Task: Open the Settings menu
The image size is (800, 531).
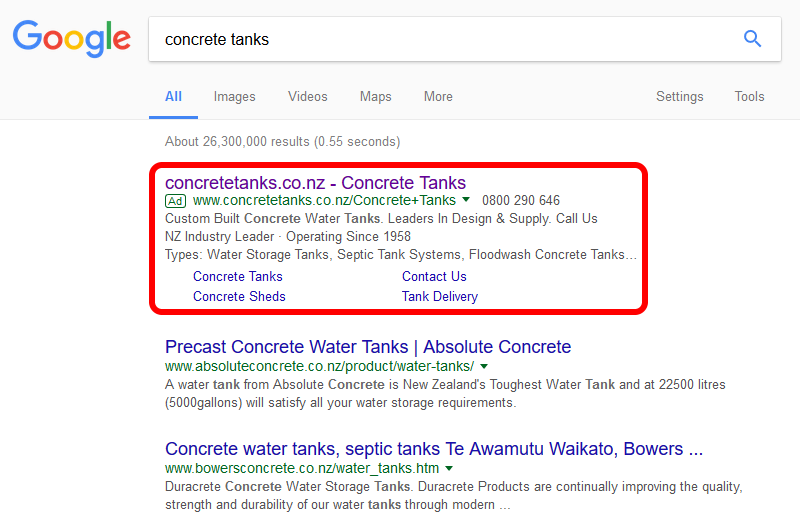Action: 679,97
